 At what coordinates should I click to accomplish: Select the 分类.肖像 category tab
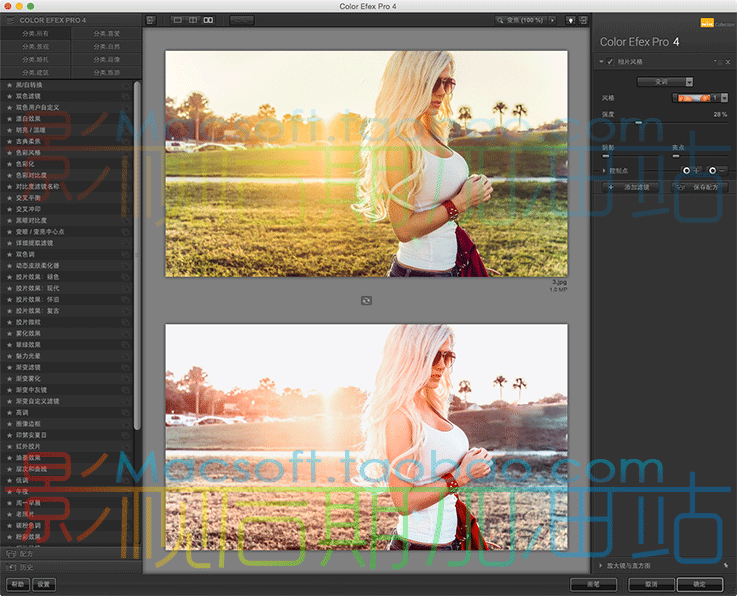coord(106,60)
